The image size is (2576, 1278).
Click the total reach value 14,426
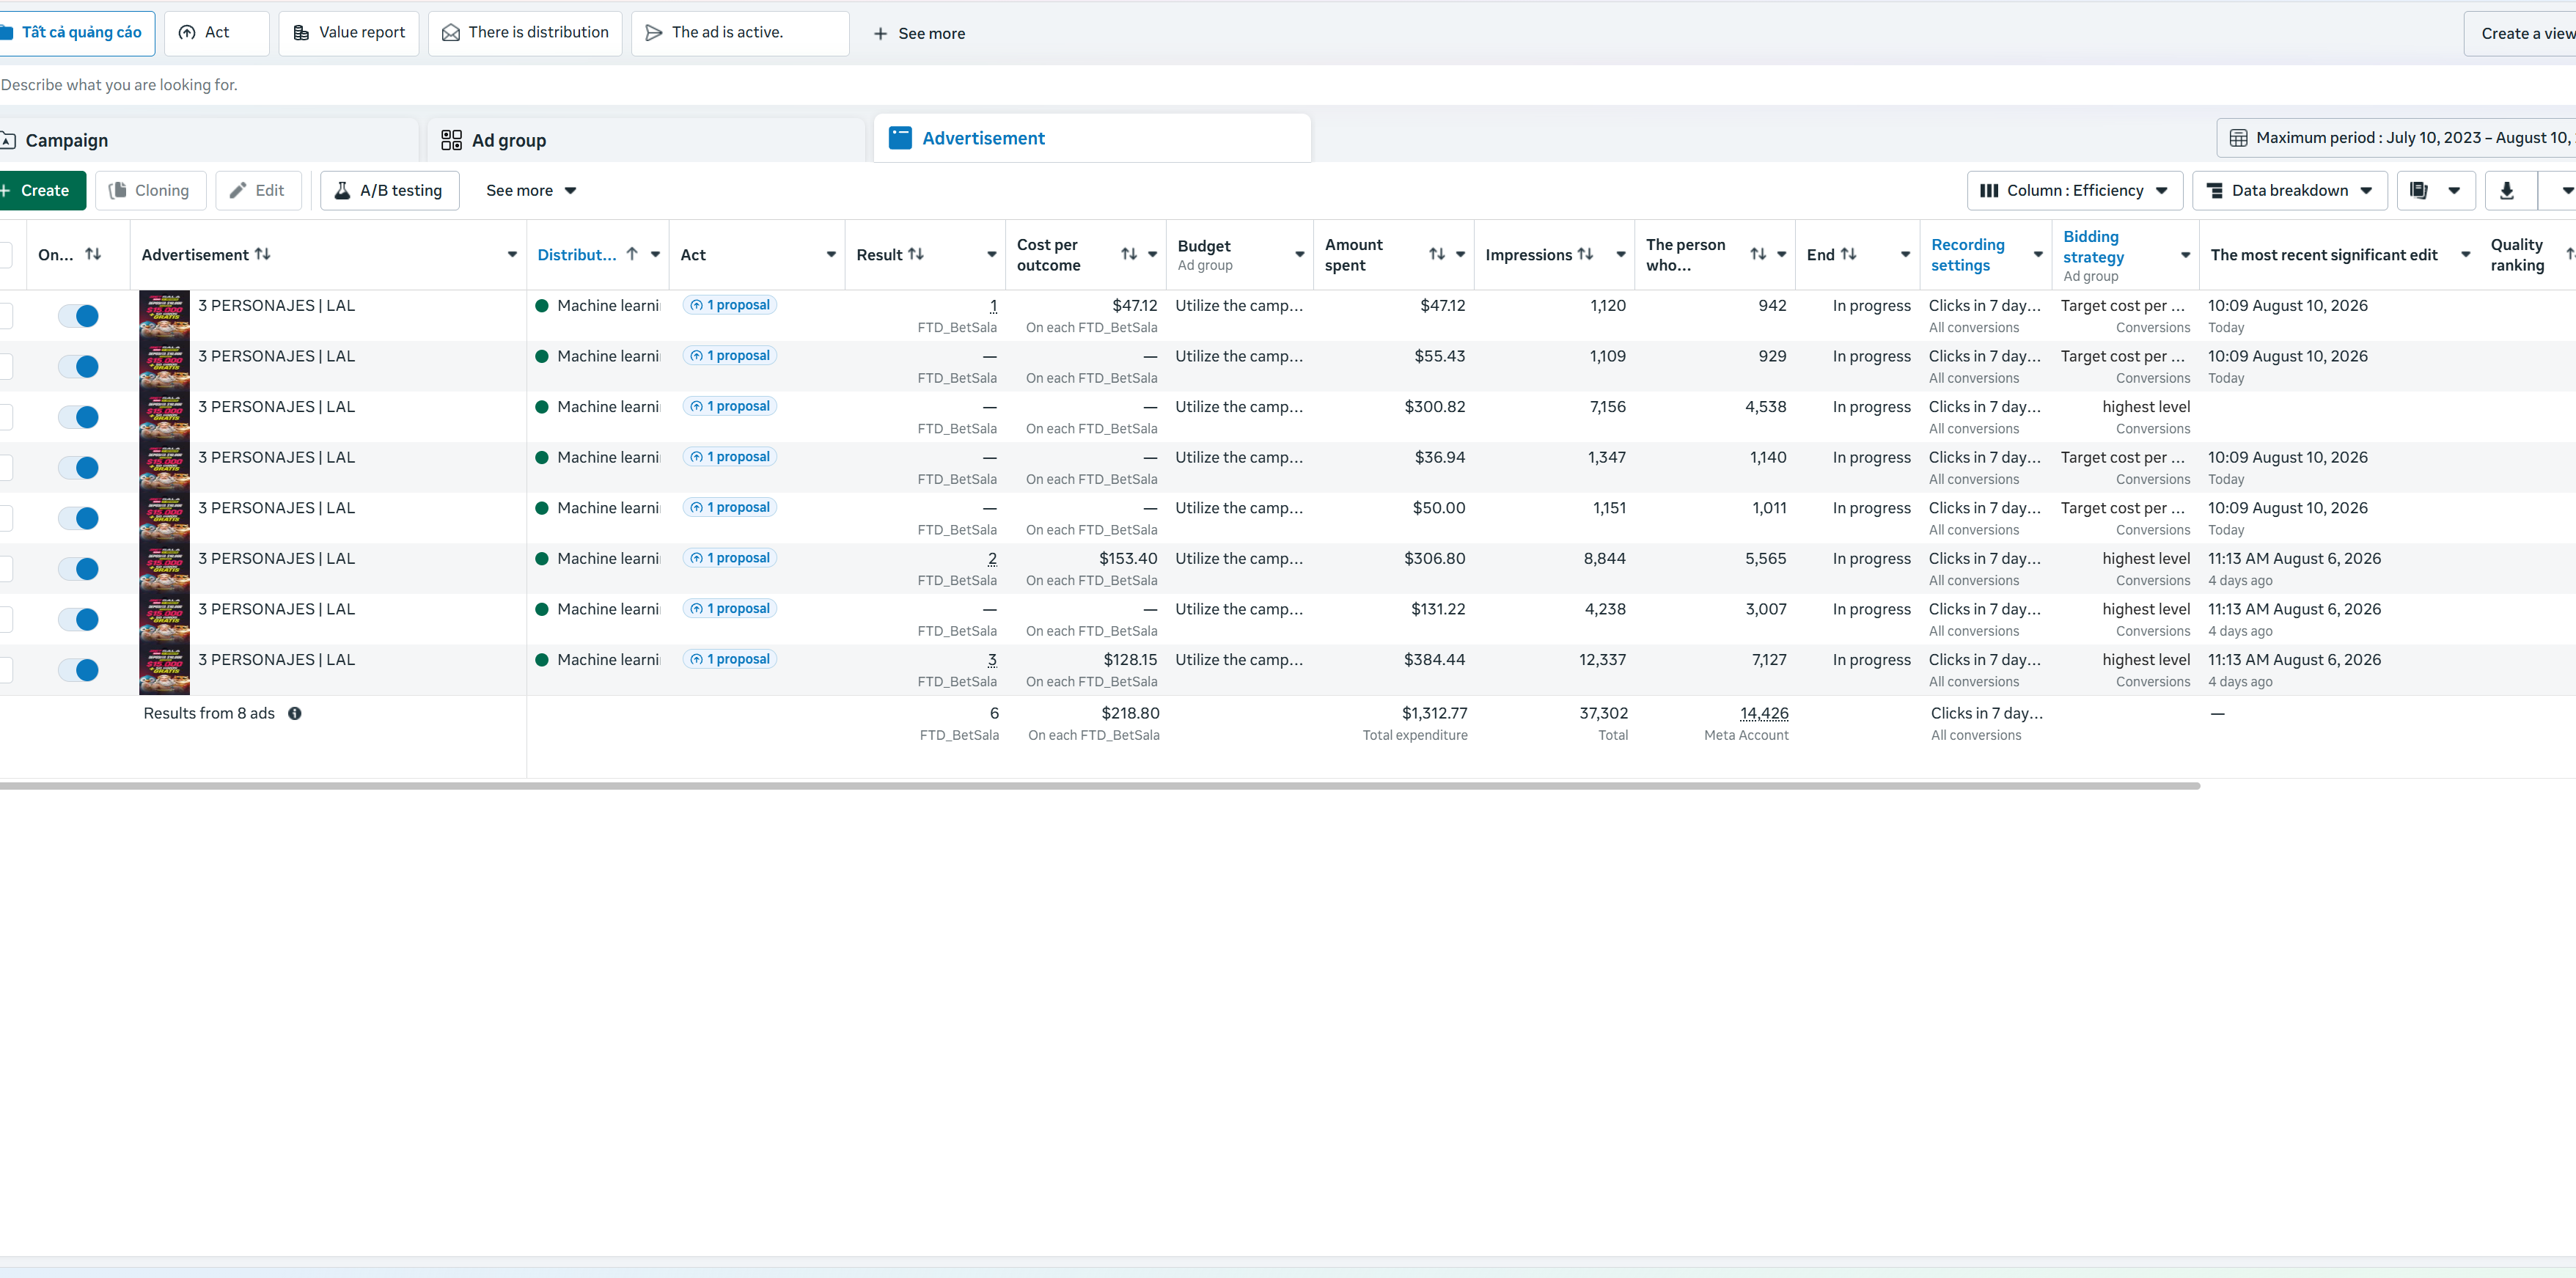click(1764, 713)
